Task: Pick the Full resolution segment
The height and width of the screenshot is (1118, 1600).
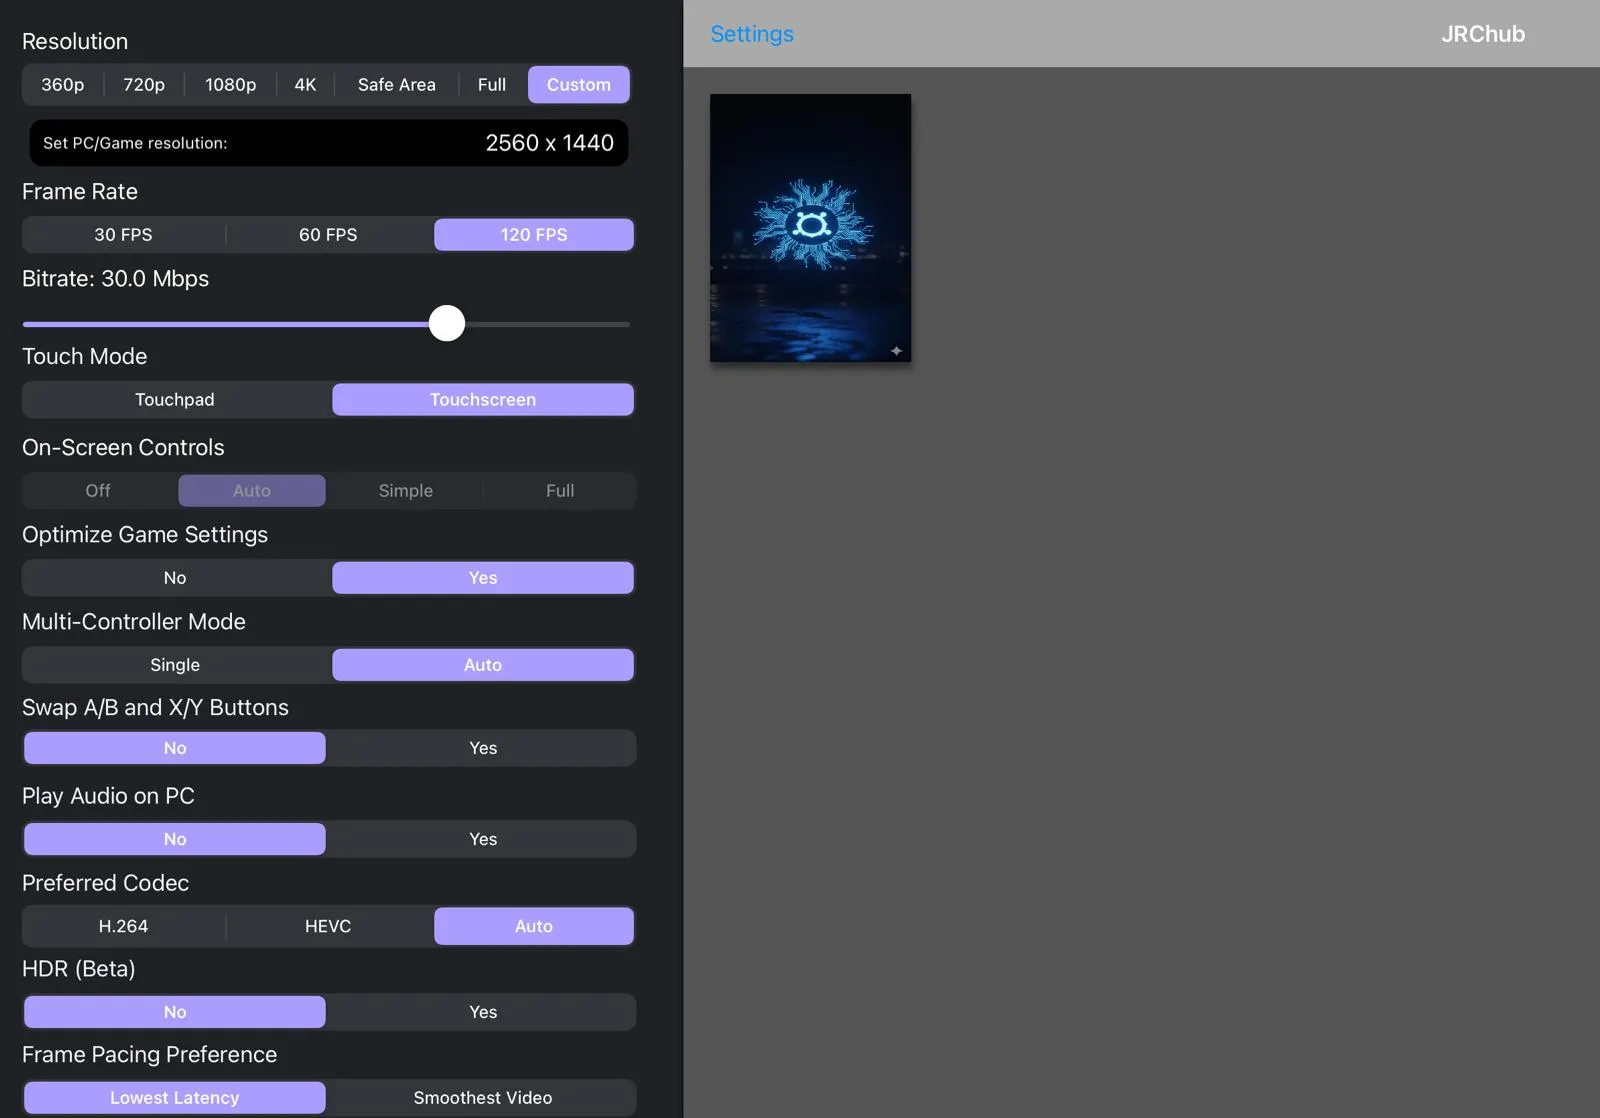Action: tap(492, 85)
